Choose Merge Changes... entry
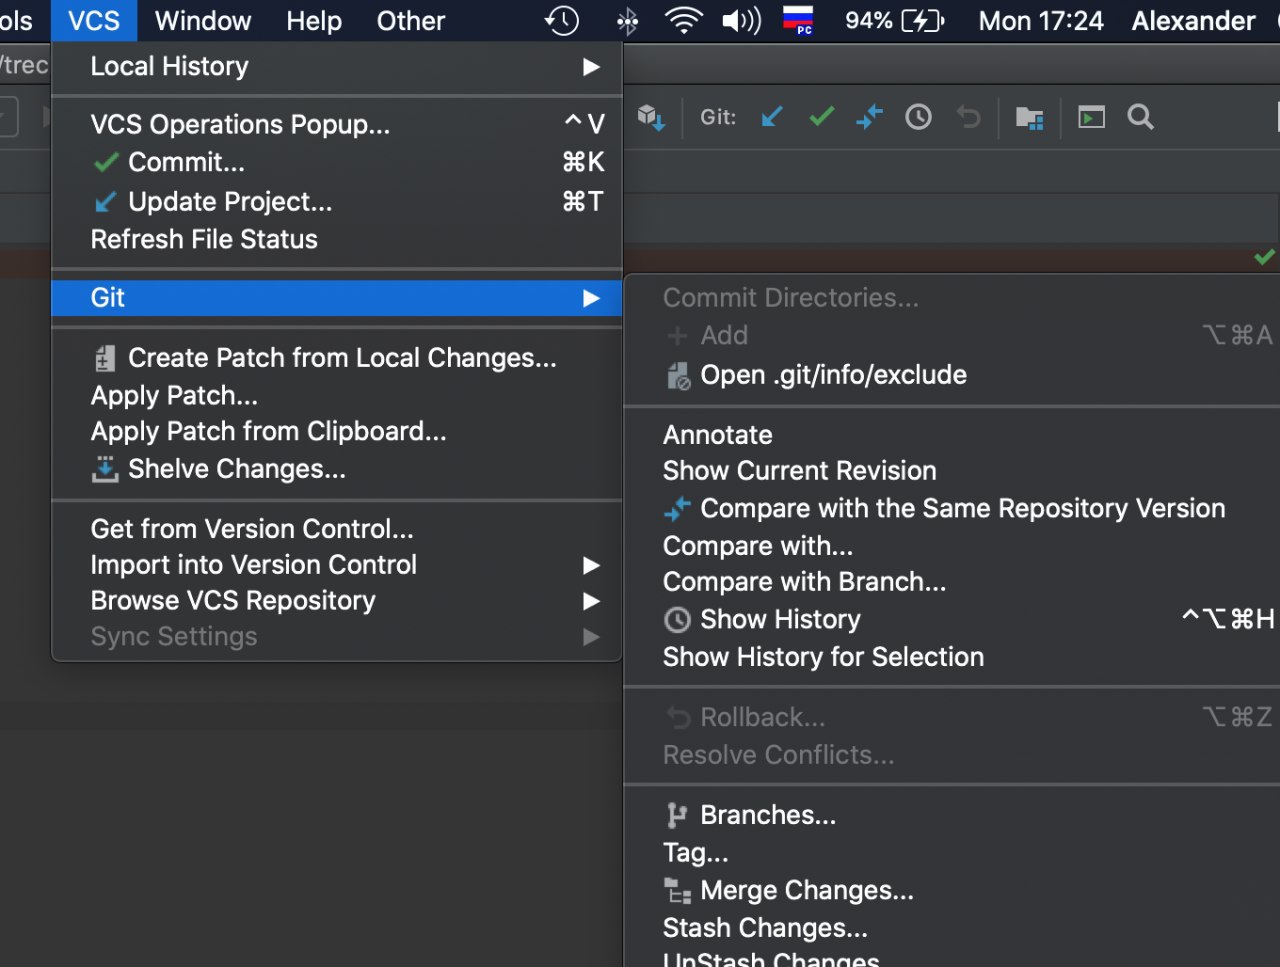This screenshot has width=1280, height=967. 952,890
